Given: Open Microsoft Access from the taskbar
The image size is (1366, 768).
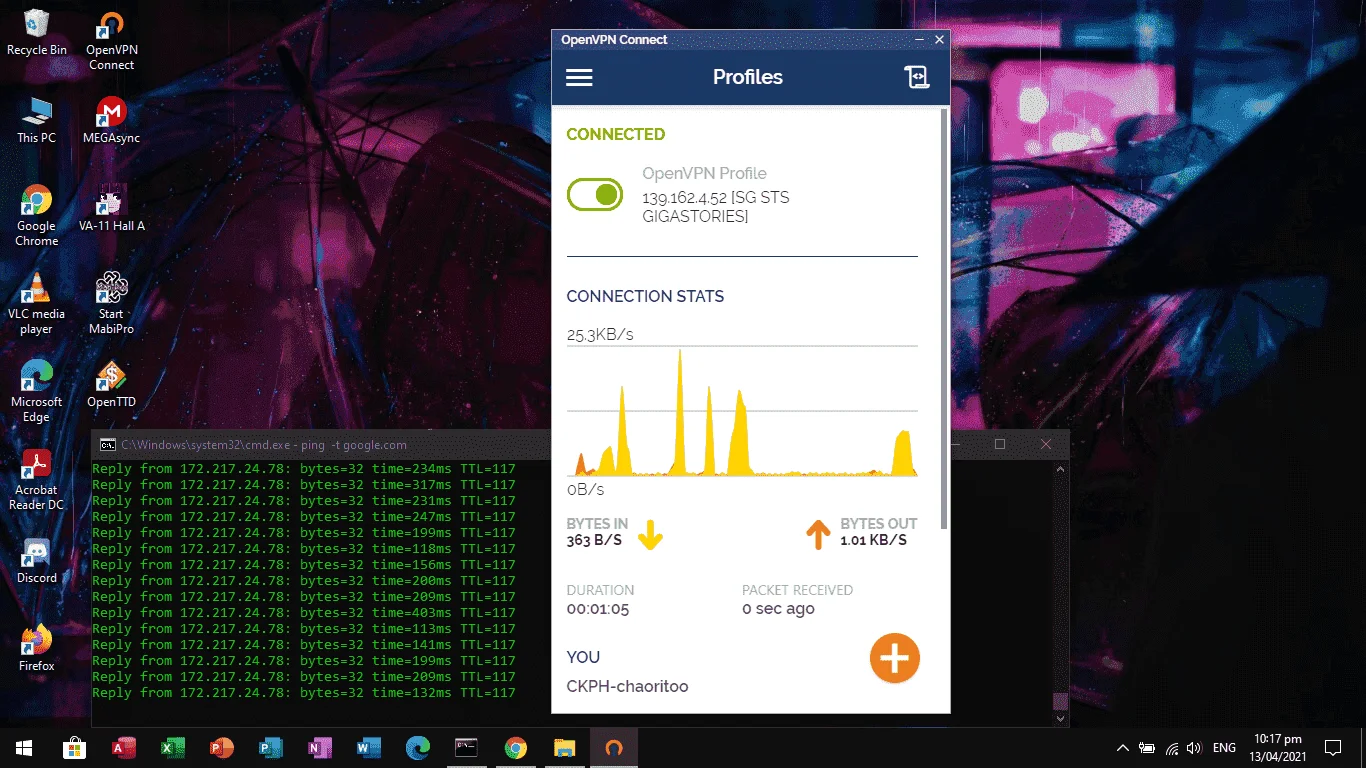Looking at the screenshot, I should 124,748.
